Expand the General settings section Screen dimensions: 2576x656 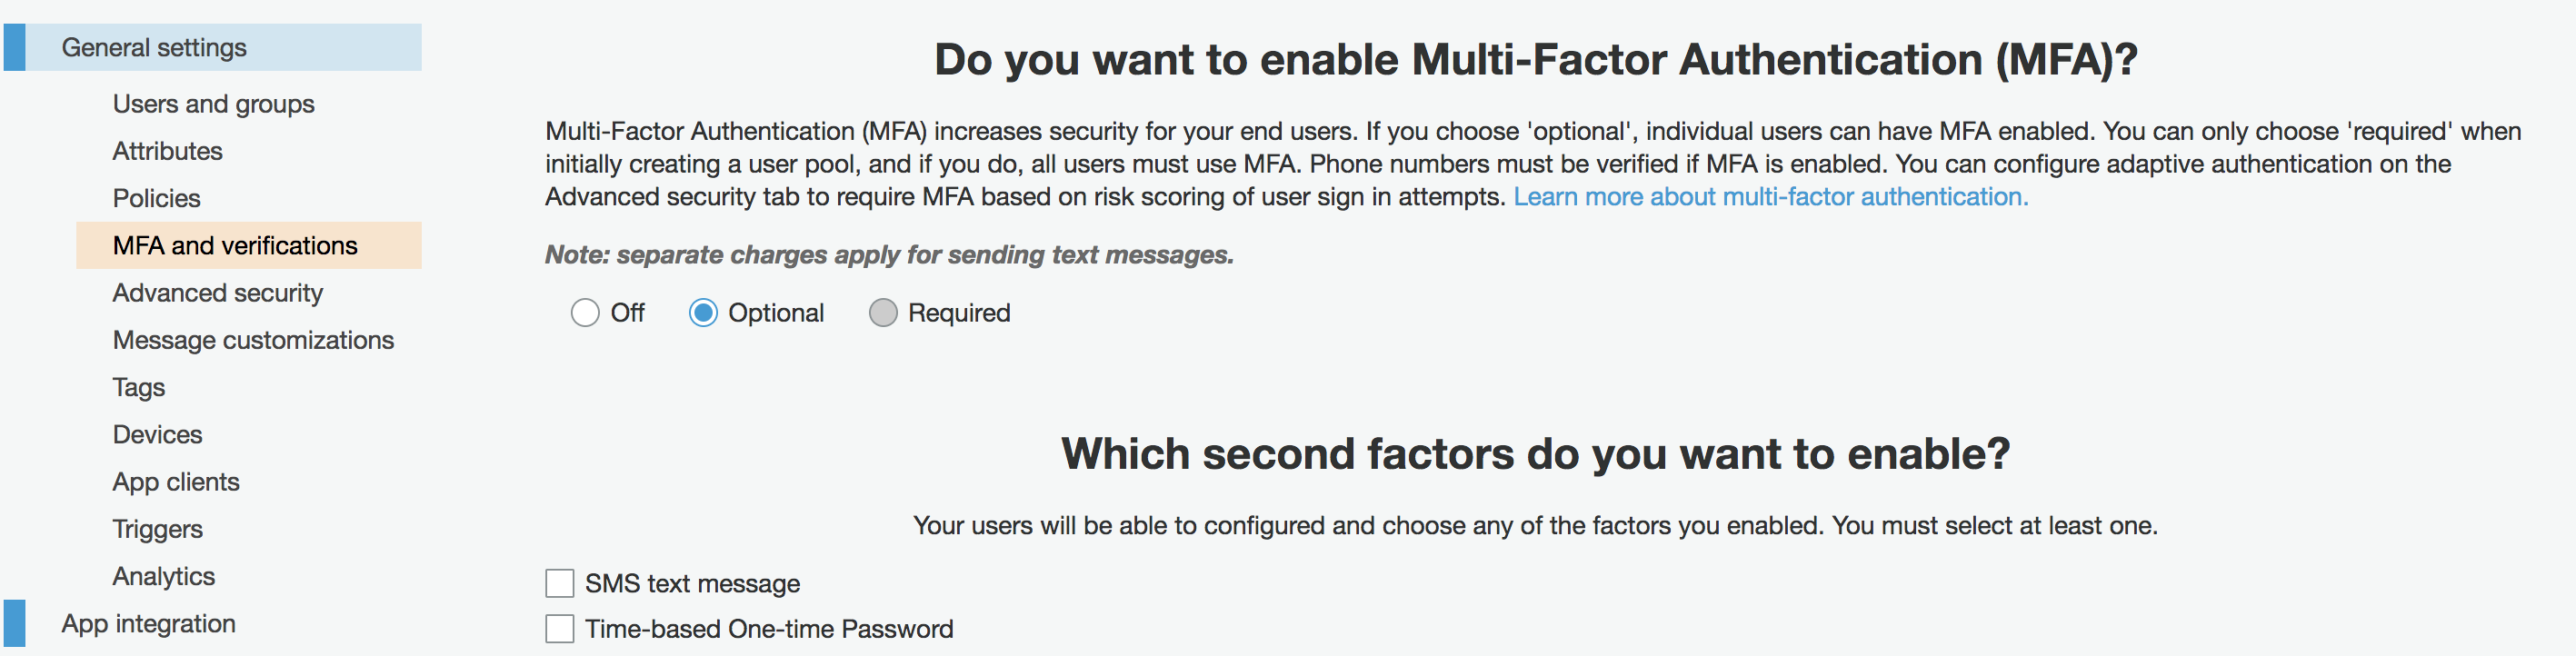point(154,47)
